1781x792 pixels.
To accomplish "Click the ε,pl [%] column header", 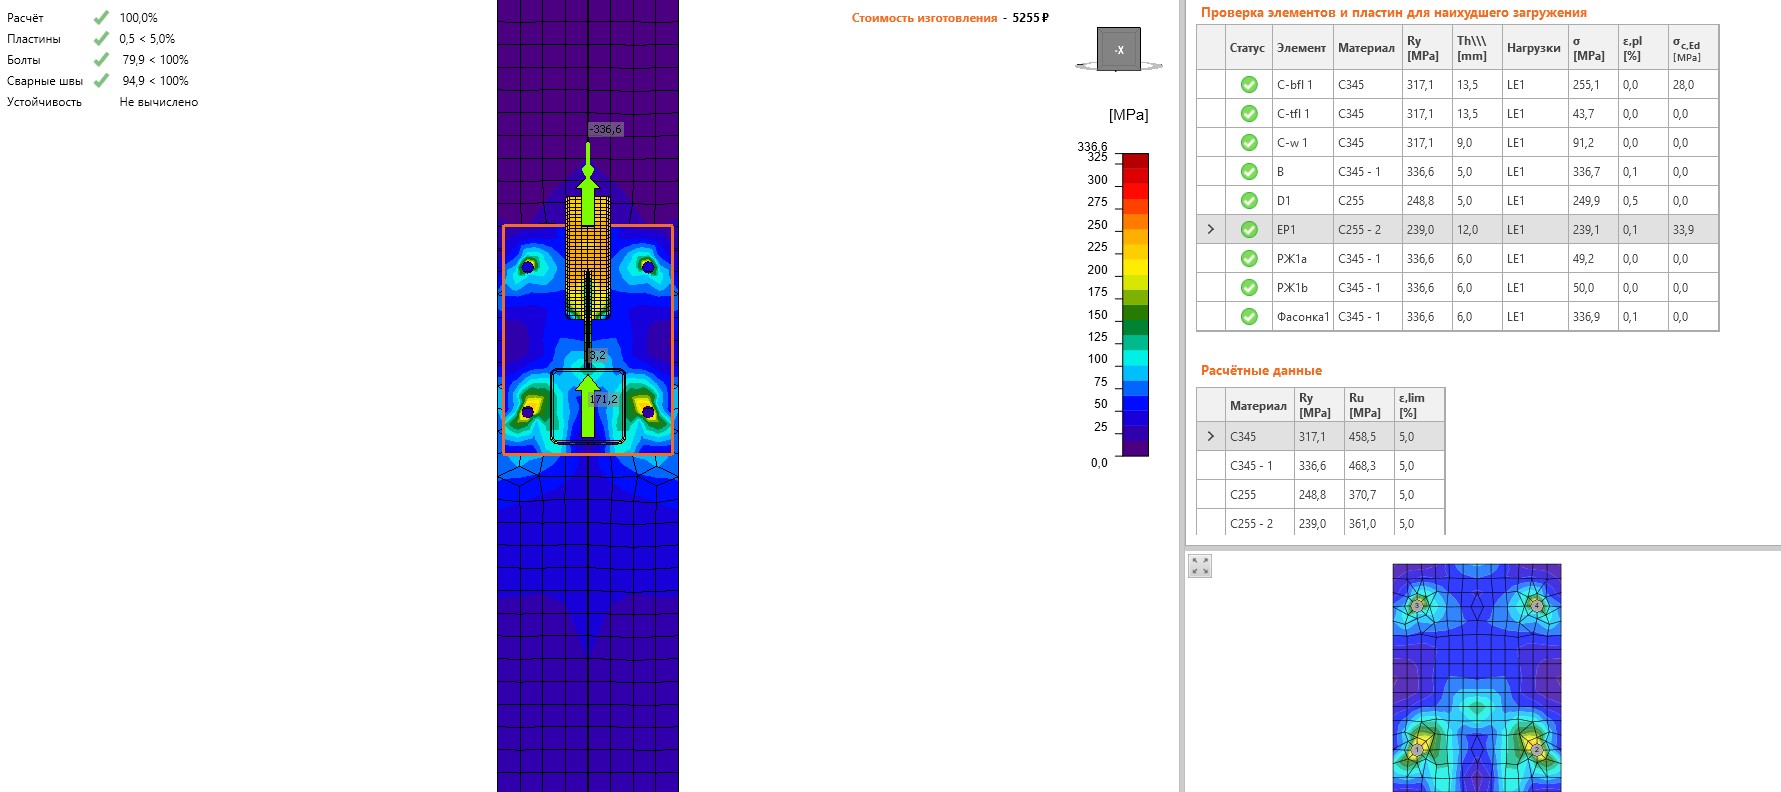I will coord(1643,48).
